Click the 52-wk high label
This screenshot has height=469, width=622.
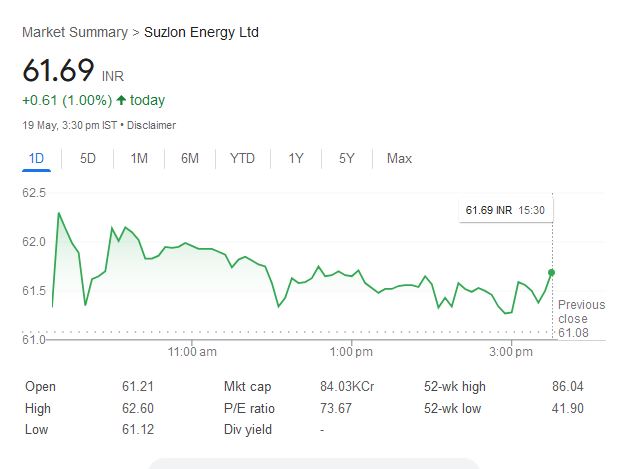(455, 386)
